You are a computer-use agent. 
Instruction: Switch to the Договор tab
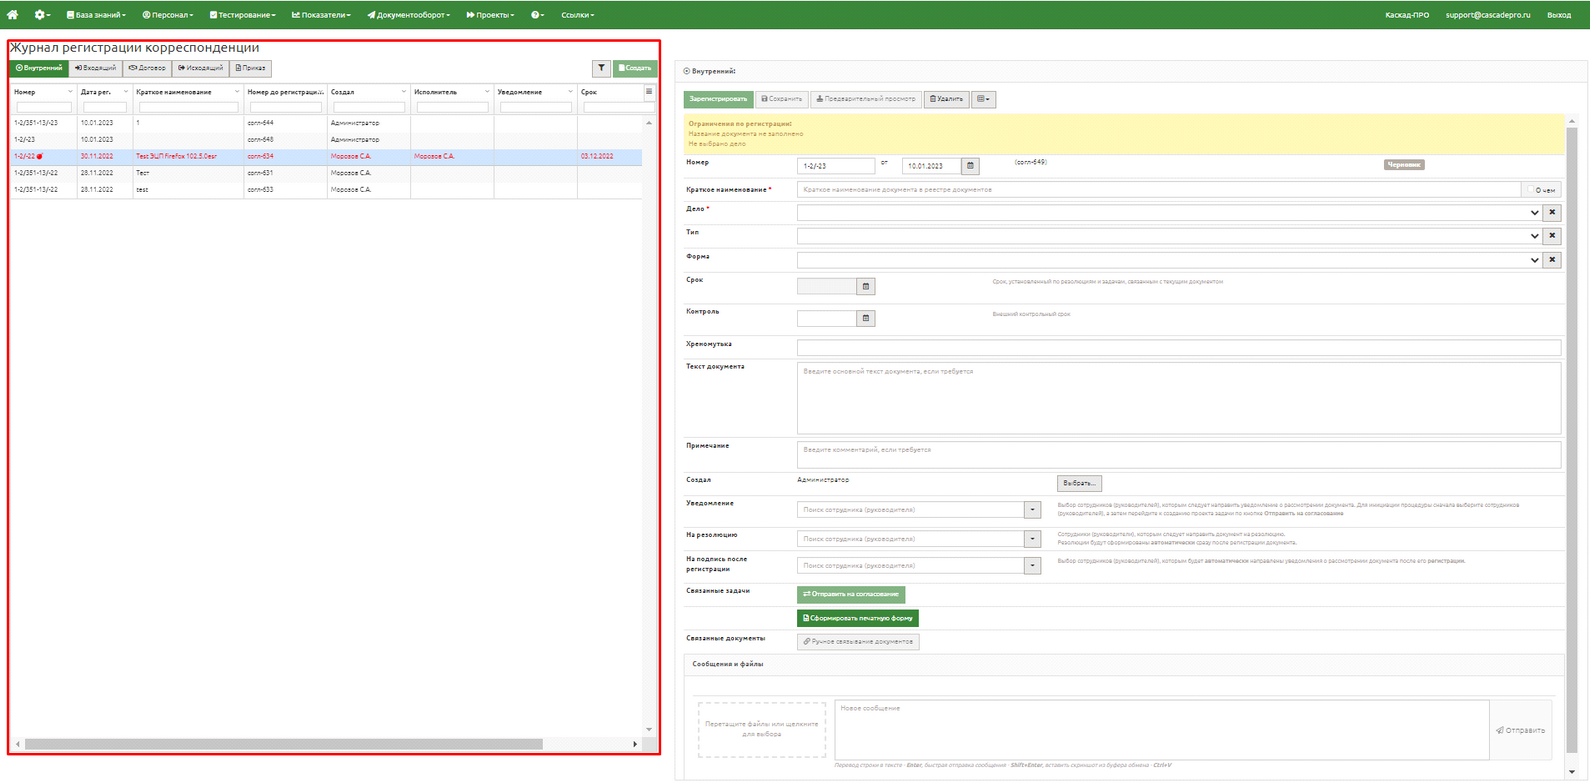[147, 68]
